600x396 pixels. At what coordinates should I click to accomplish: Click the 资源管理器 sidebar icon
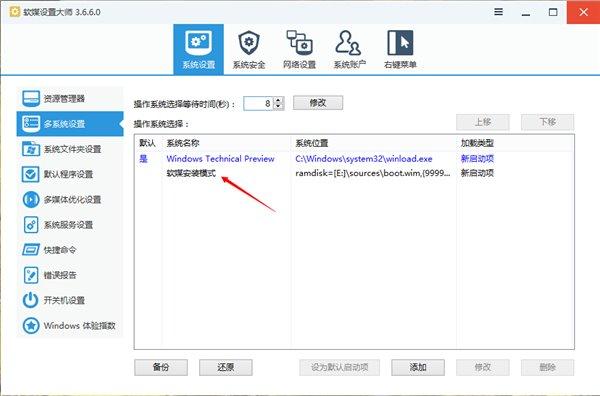31,98
